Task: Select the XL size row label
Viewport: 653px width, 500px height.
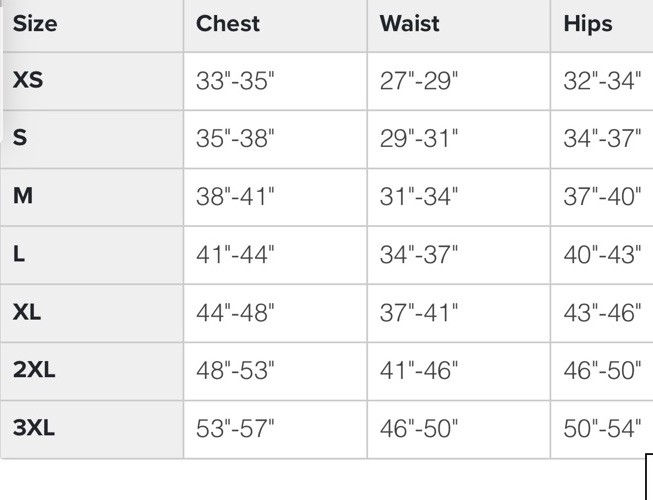Action: click(x=27, y=313)
